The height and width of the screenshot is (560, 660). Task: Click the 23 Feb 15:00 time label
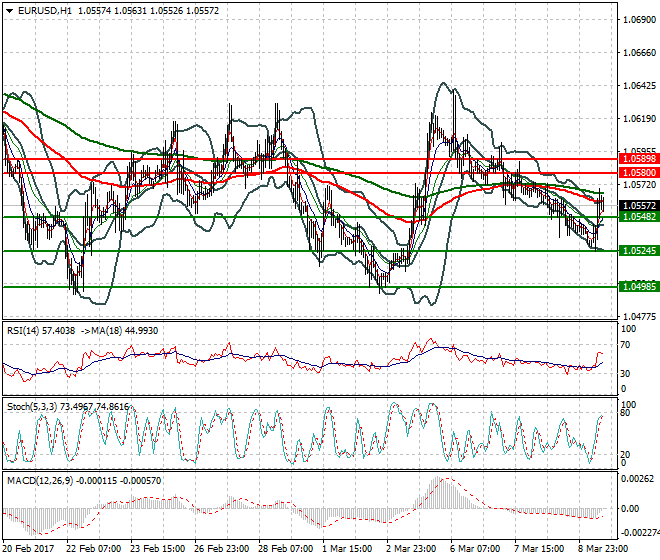point(157,549)
